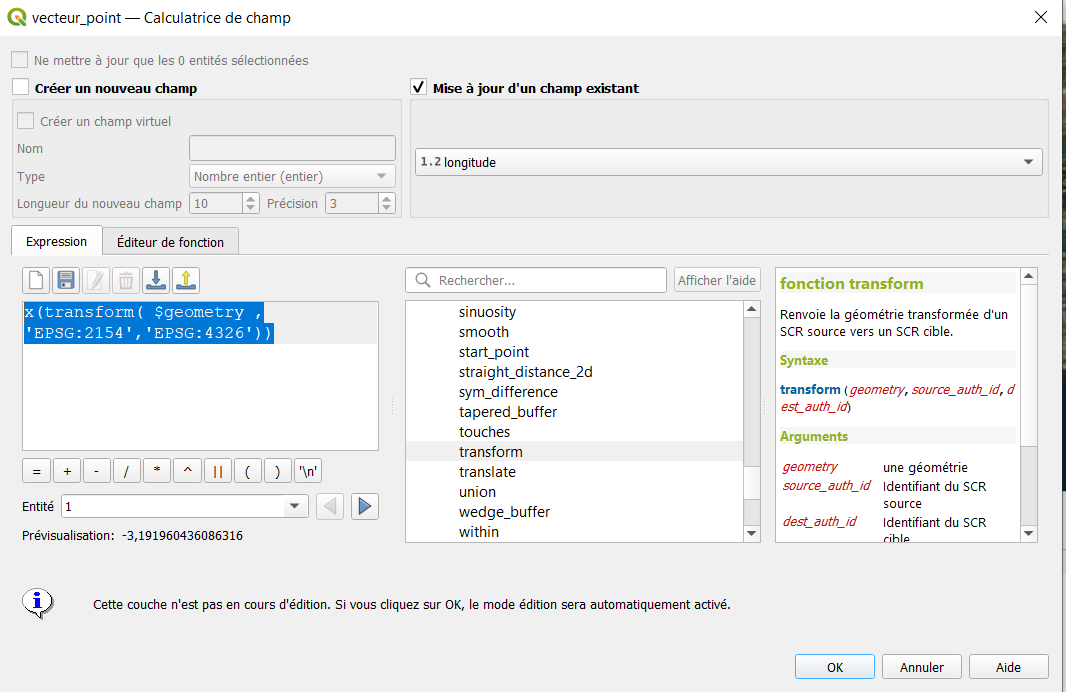
Task: Select the Expression tab
Action: [x=56, y=242]
